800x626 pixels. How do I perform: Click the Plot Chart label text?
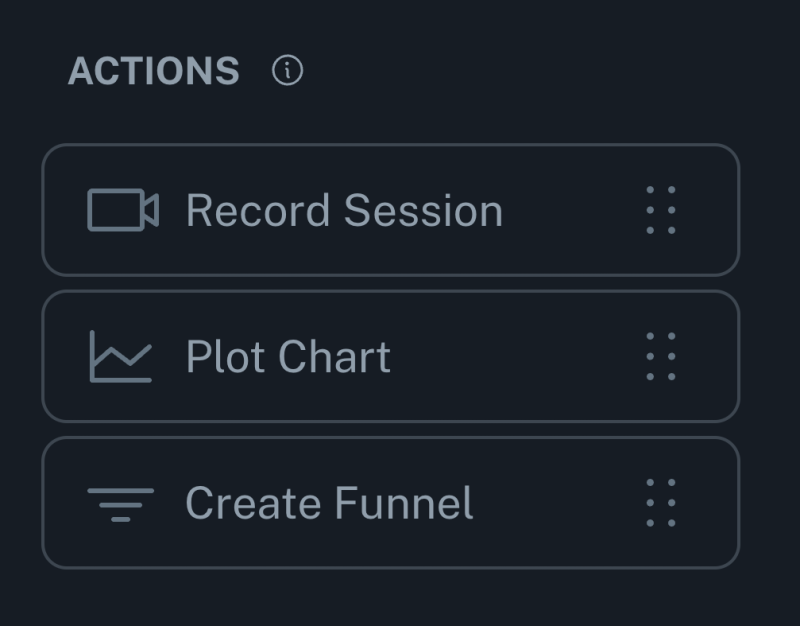point(288,356)
